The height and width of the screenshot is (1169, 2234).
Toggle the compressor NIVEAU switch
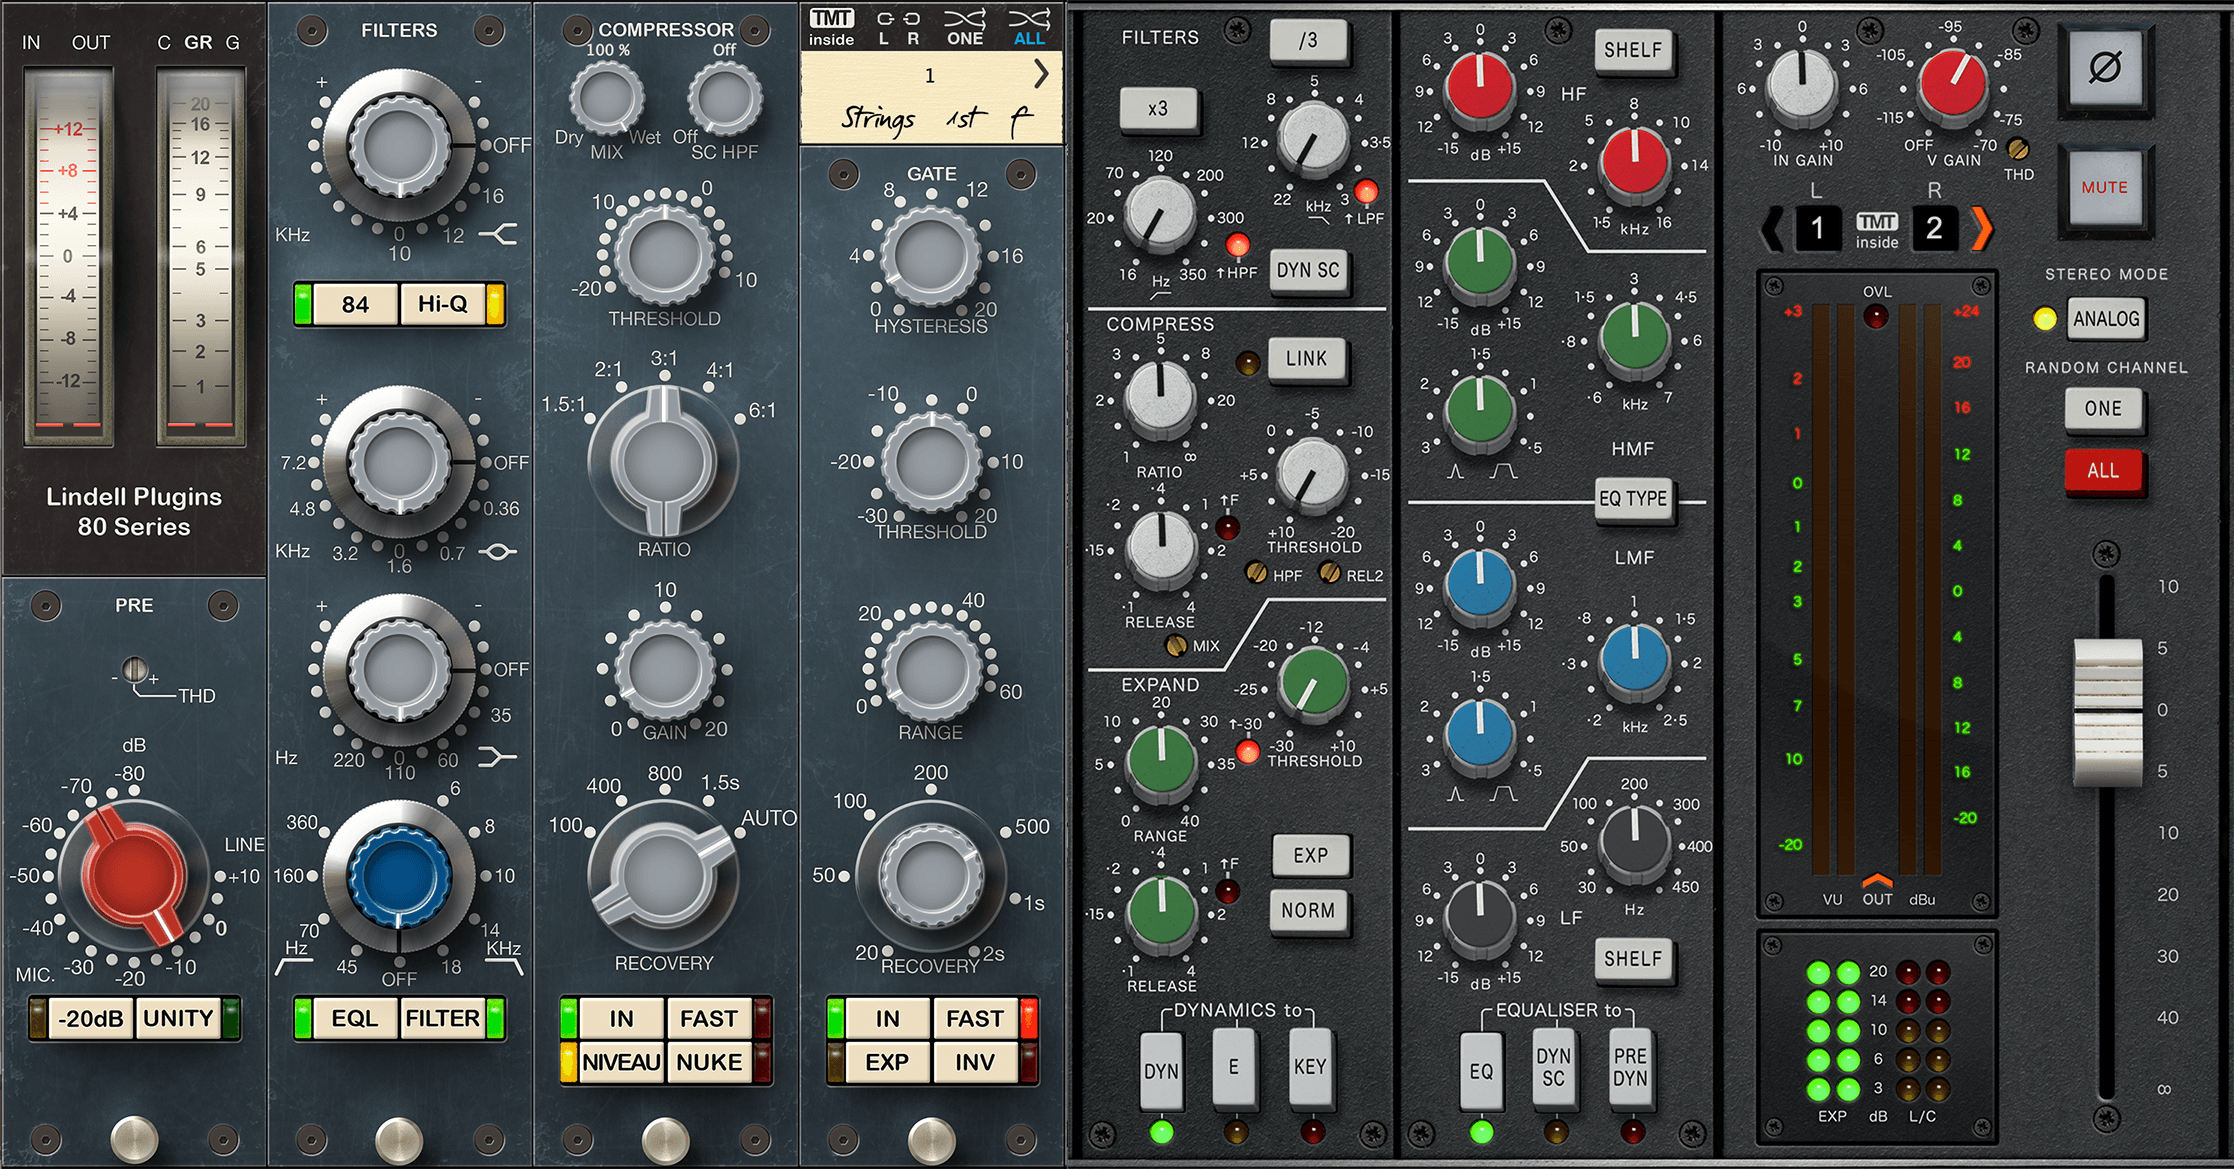tap(621, 1062)
